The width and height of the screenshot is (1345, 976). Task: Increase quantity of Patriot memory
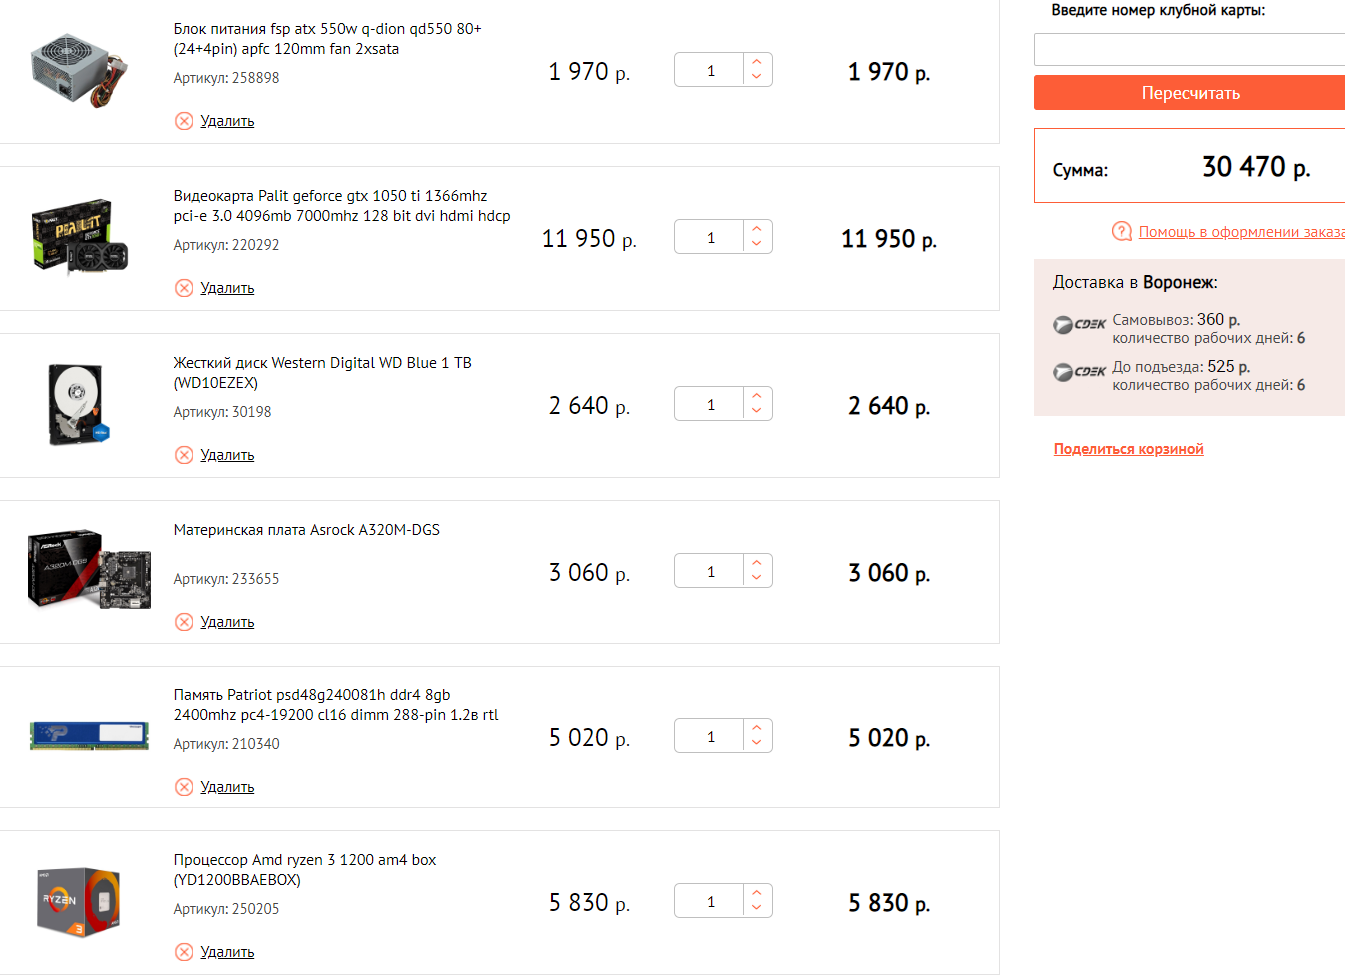757,728
